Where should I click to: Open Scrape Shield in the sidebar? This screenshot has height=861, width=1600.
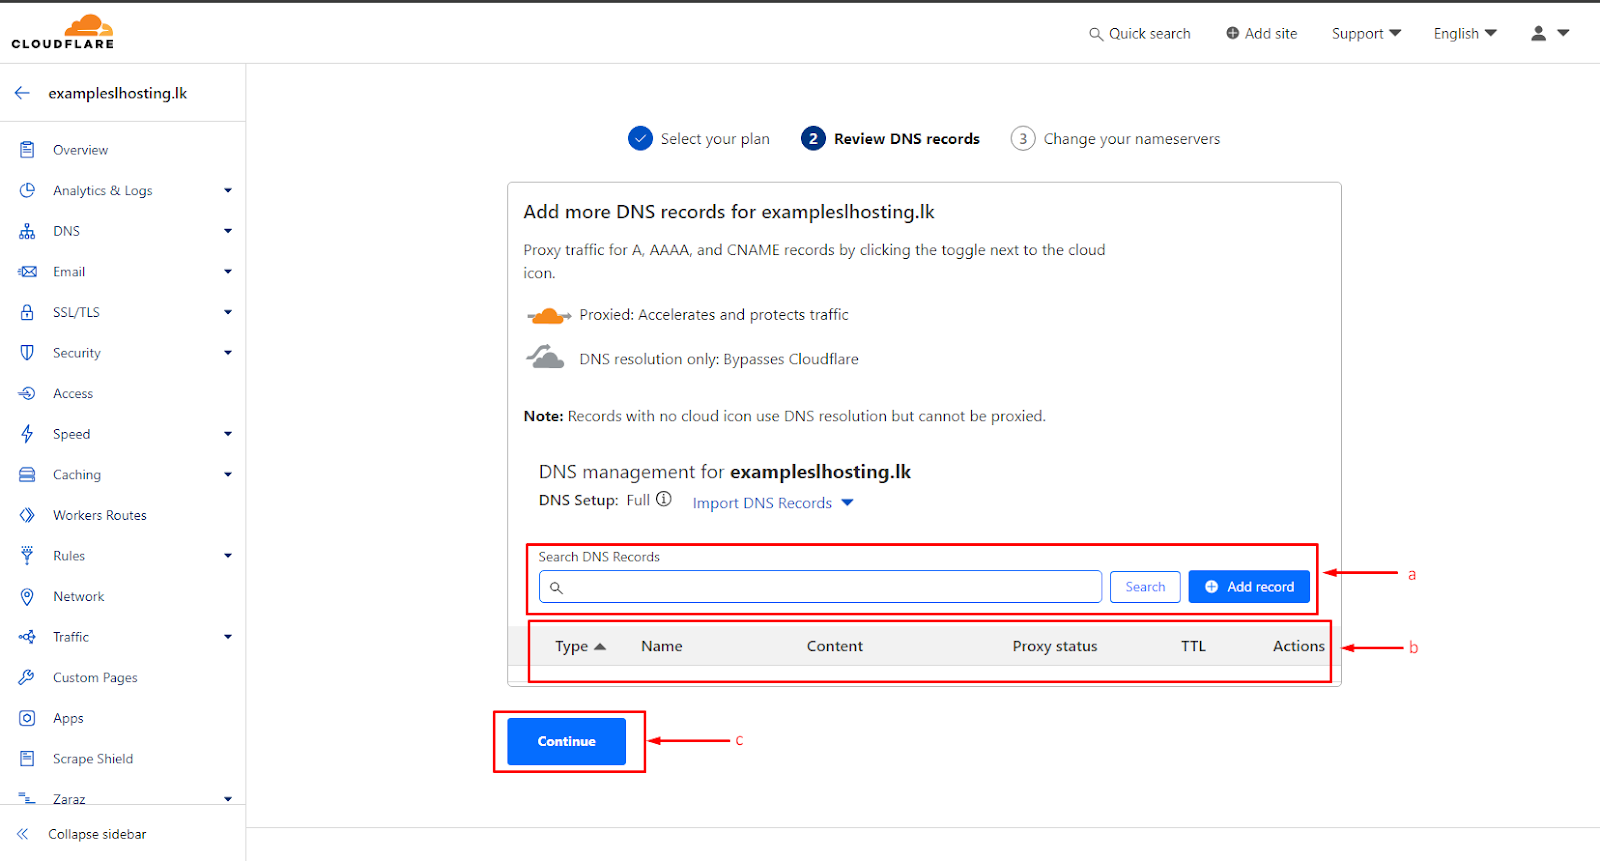pos(93,759)
